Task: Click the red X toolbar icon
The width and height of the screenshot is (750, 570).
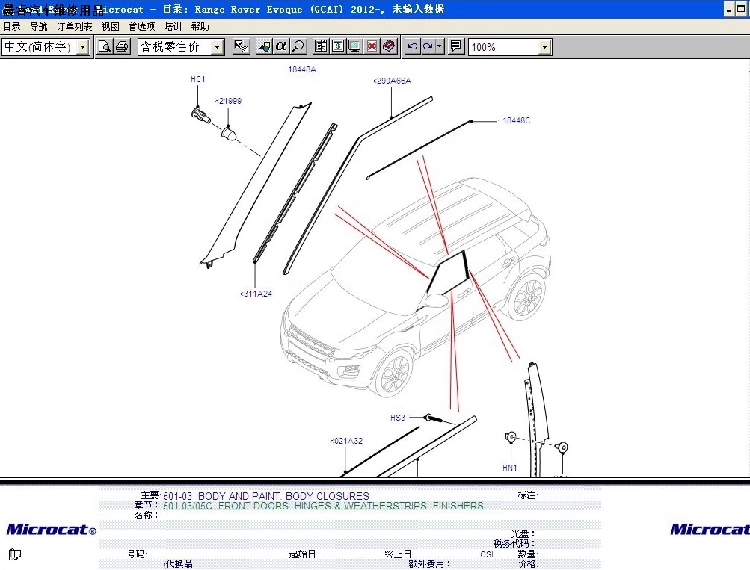Action: (x=372, y=46)
